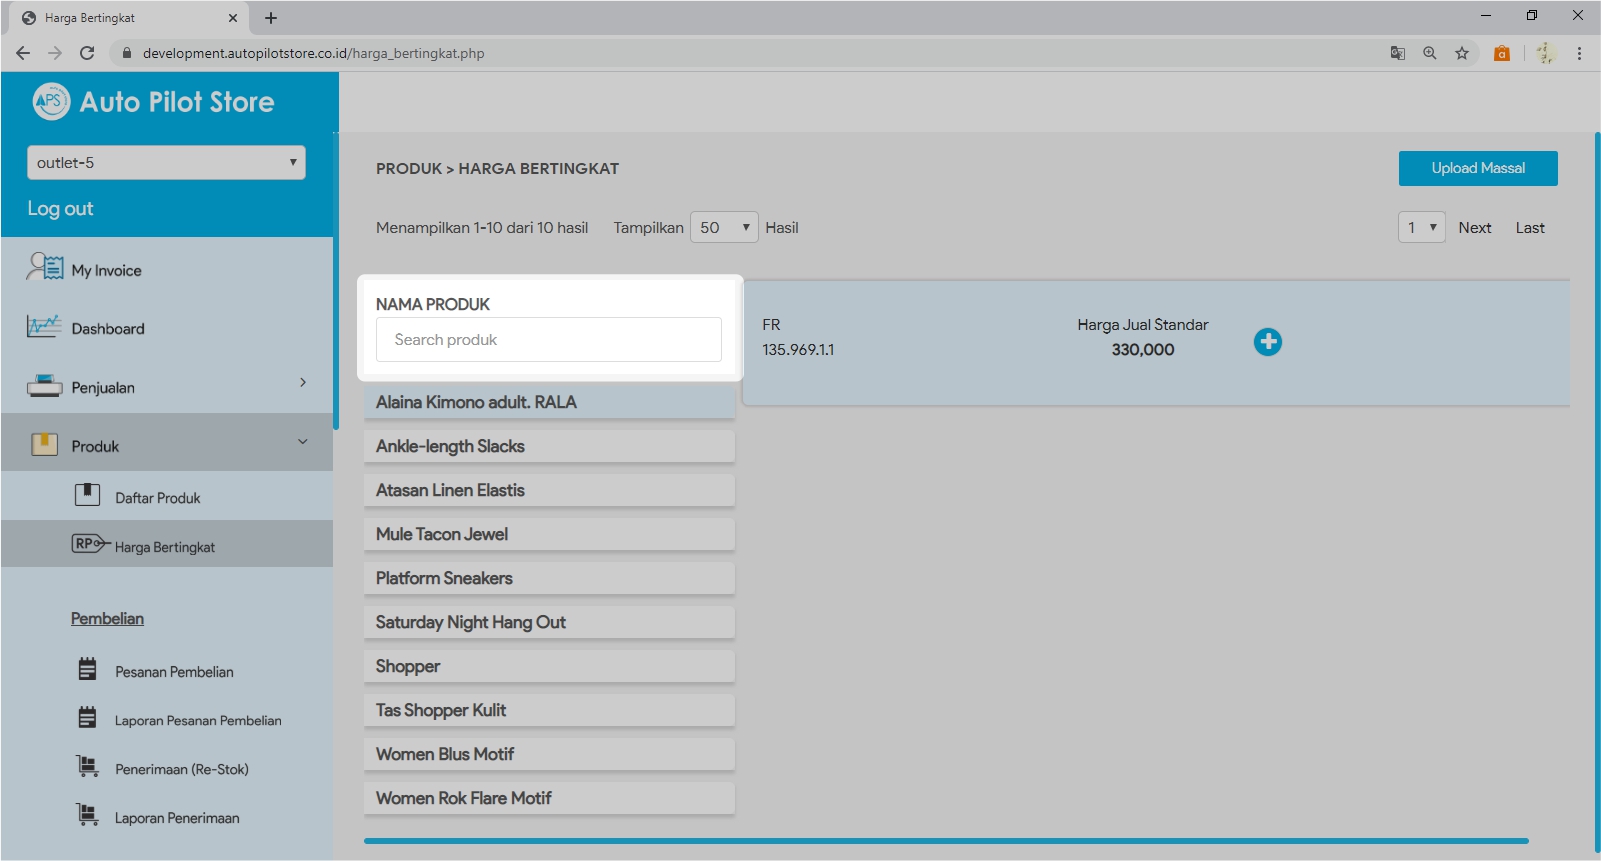Click the Daftar Produk book icon

88,495
